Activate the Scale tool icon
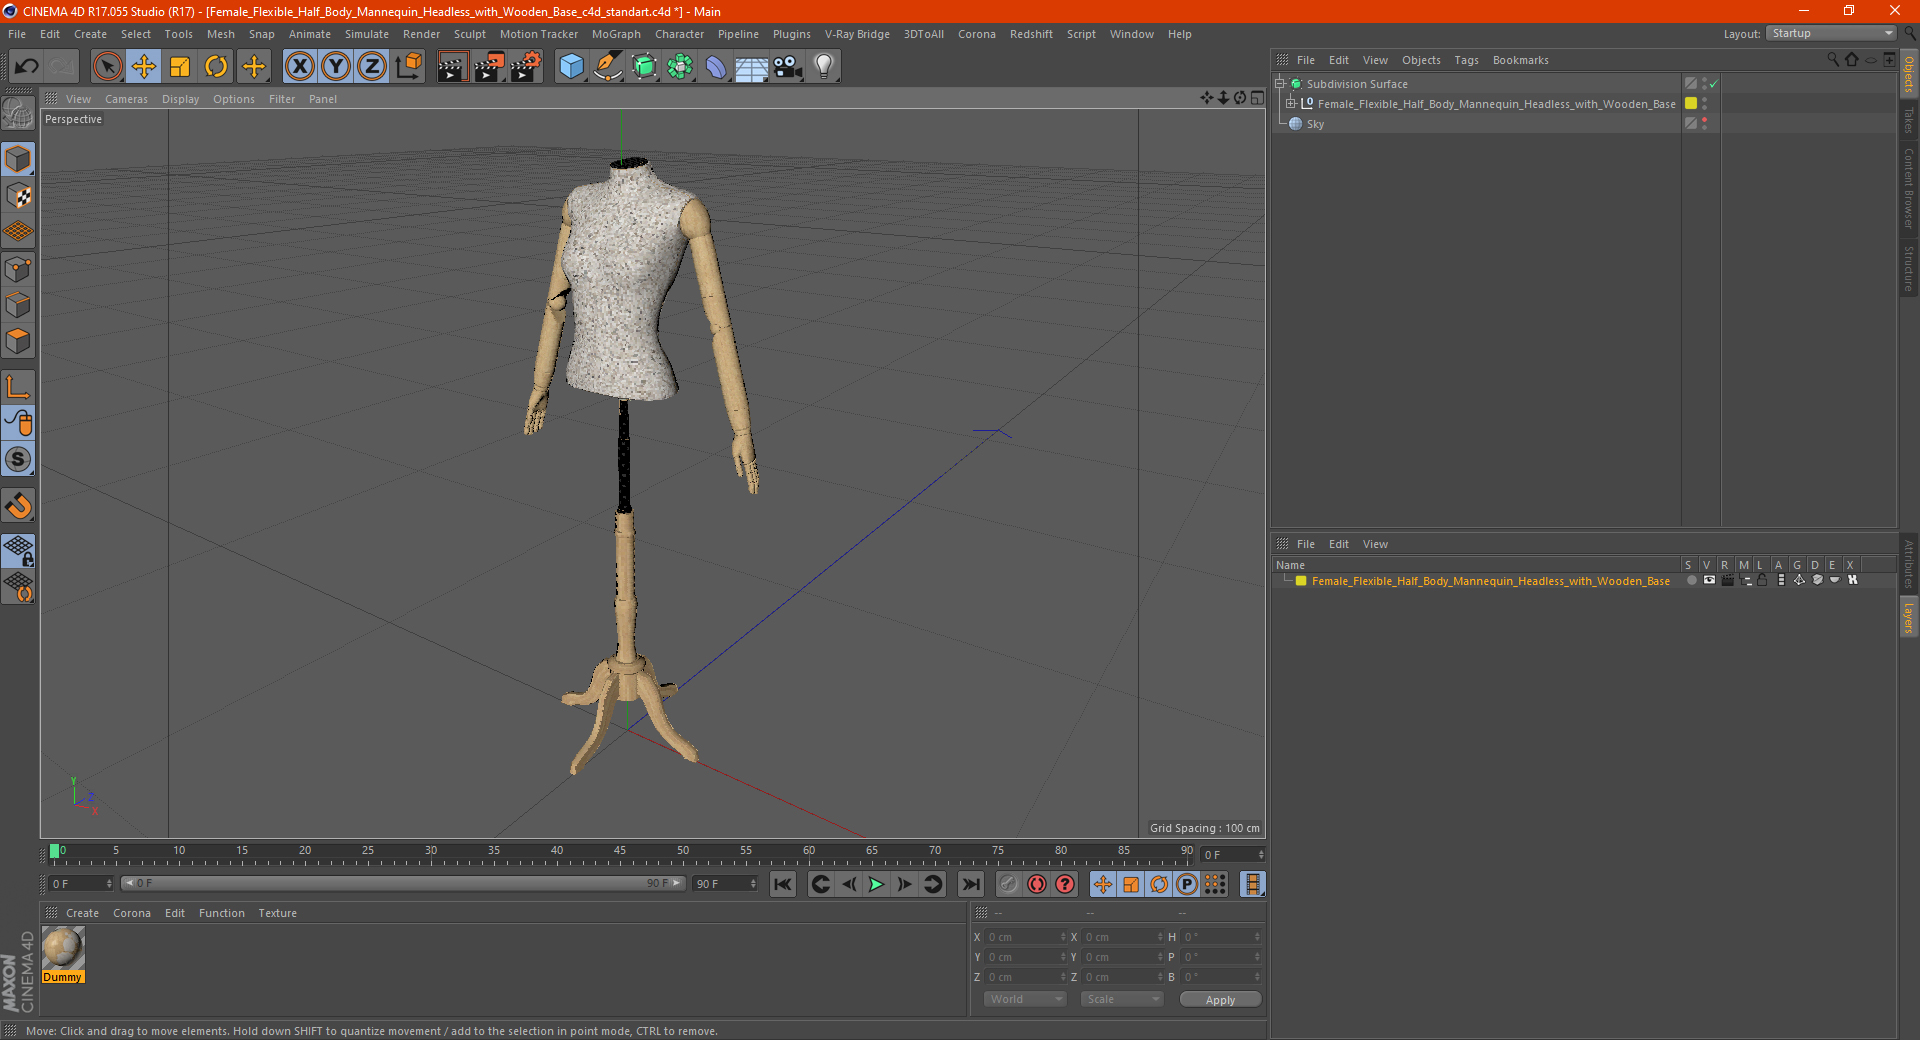 point(180,67)
